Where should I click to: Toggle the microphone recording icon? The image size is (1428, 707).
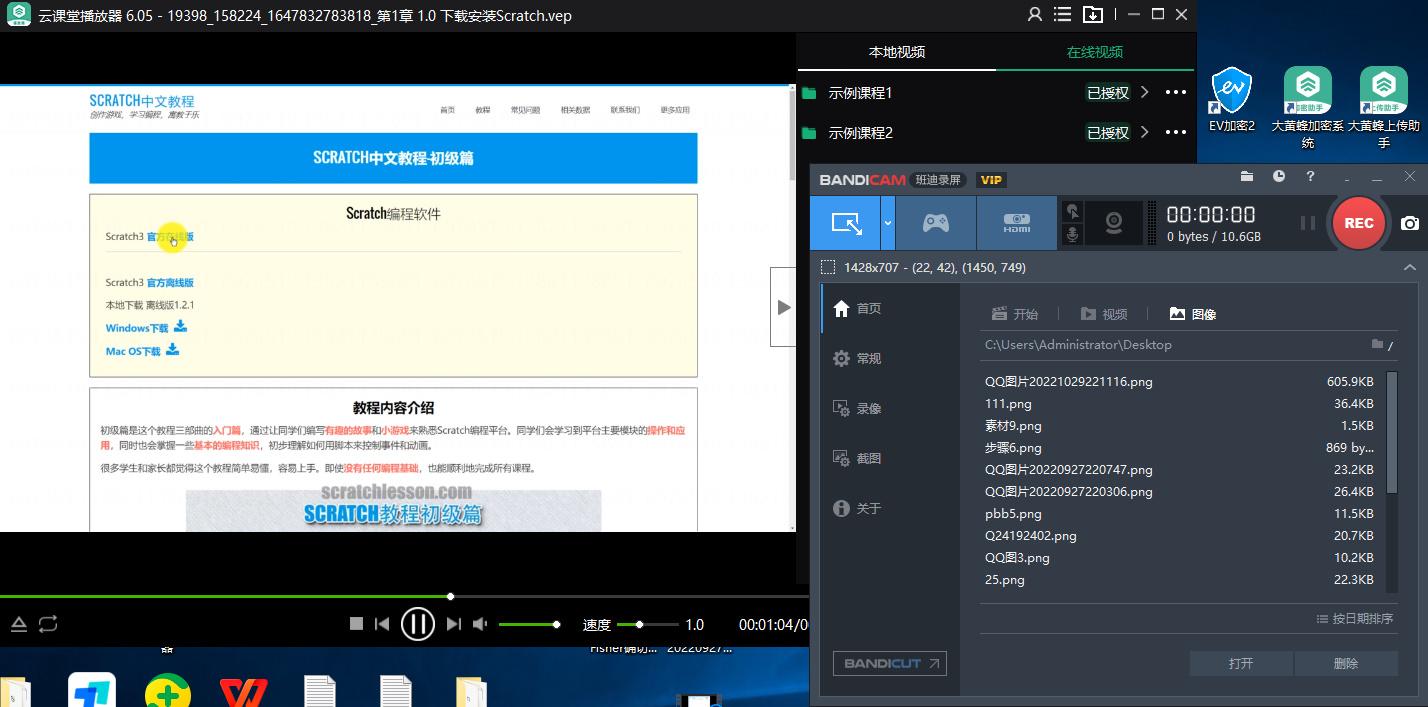pyautogui.click(x=1073, y=234)
